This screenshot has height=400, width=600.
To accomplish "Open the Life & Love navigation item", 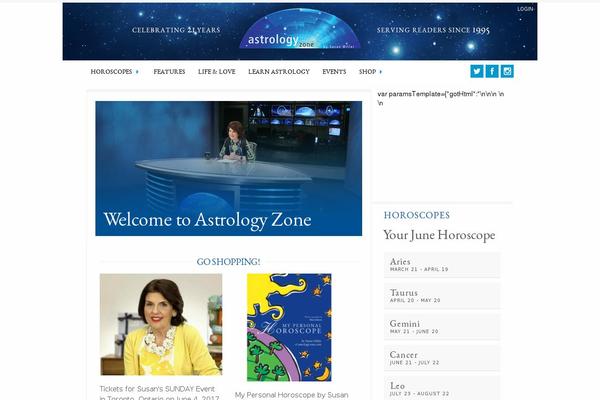I will (217, 72).
